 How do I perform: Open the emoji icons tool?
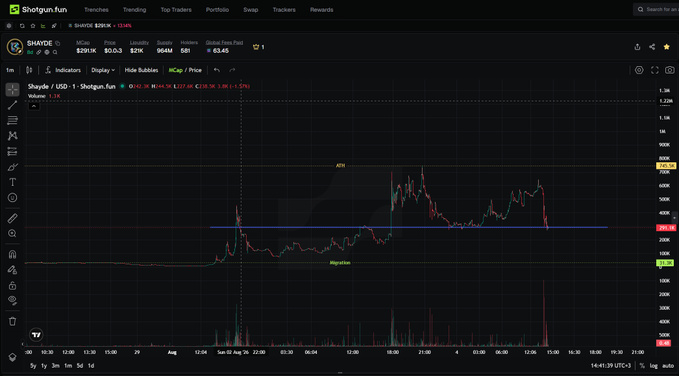click(13, 198)
